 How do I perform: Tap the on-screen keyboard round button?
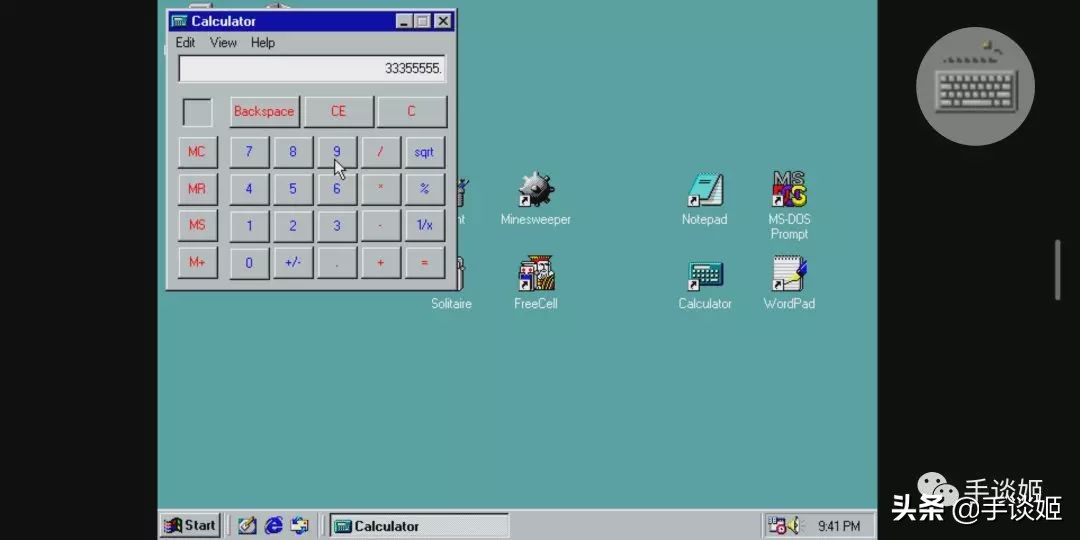coord(975,86)
